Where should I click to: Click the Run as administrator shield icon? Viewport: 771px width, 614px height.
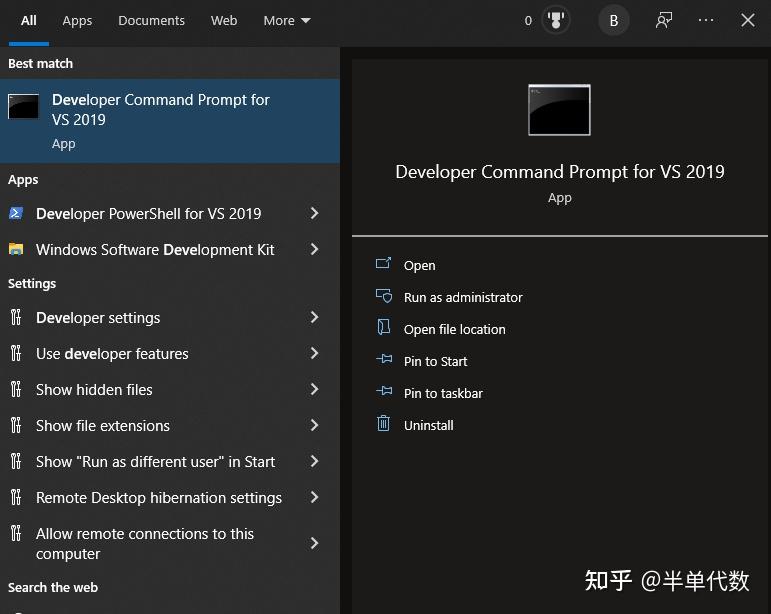pos(384,296)
